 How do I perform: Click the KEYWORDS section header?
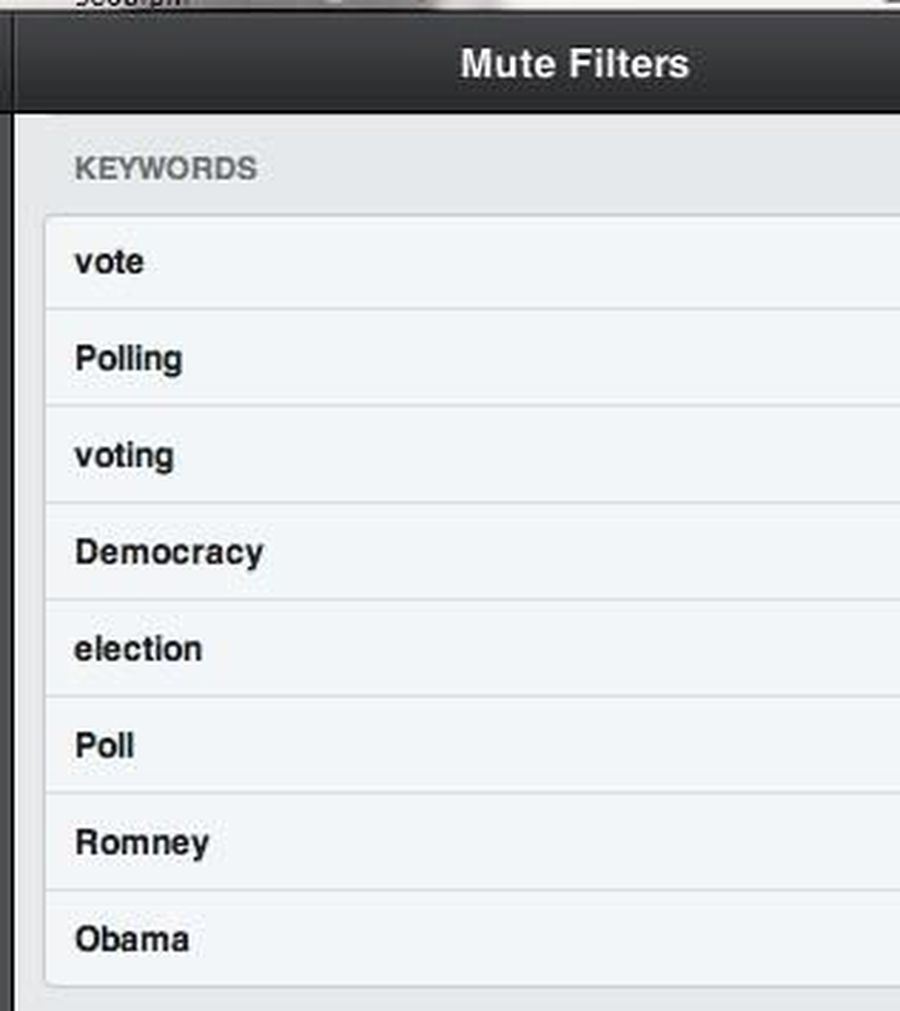pyautogui.click(x=165, y=168)
